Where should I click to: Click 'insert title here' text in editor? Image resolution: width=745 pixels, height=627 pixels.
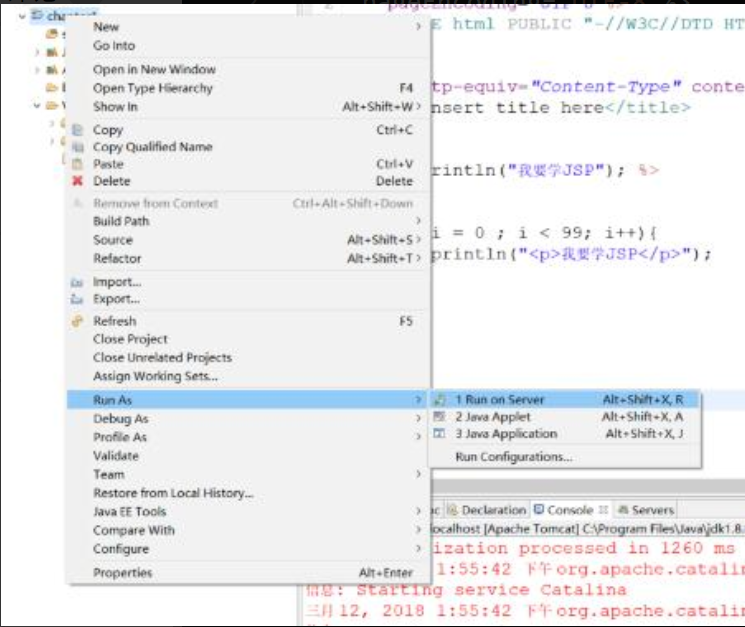tap(517, 108)
